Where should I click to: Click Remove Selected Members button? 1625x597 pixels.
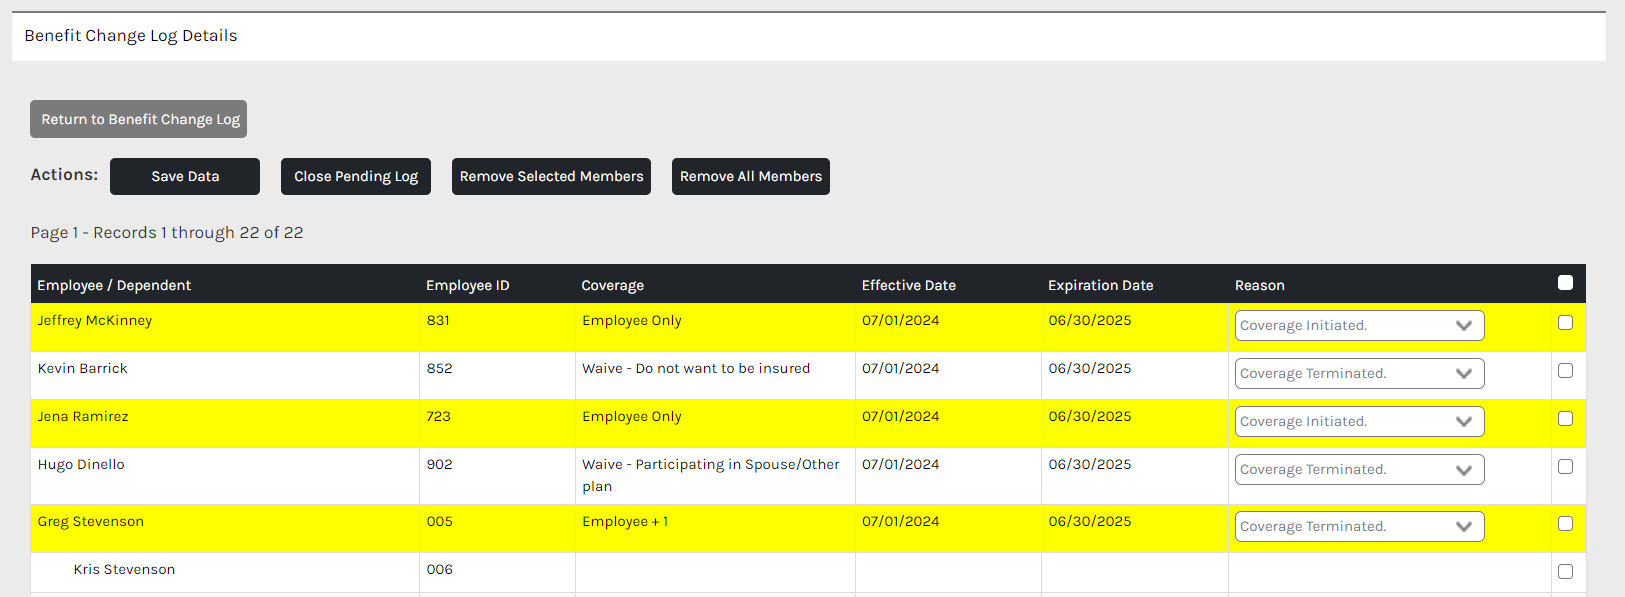[551, 176]
